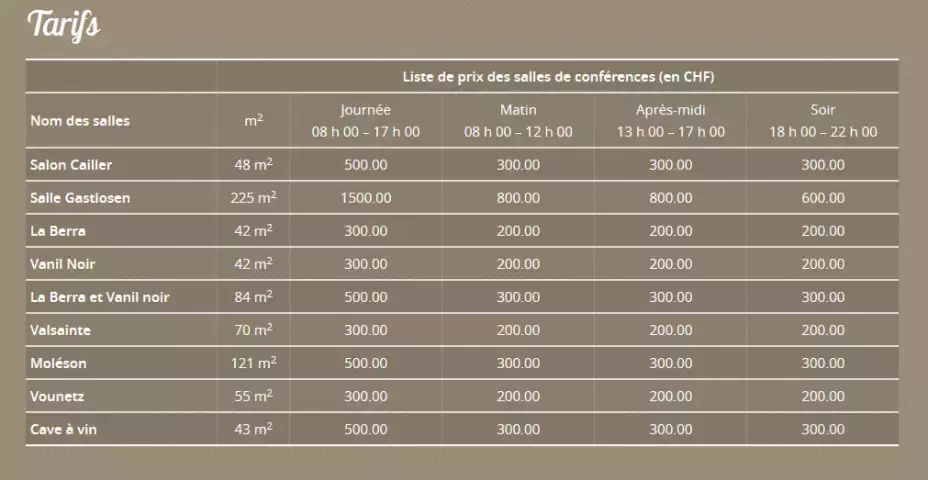Click the Tarifs heading
The height and width of the screenshot is (480, 928).
[x=64, y=24]
